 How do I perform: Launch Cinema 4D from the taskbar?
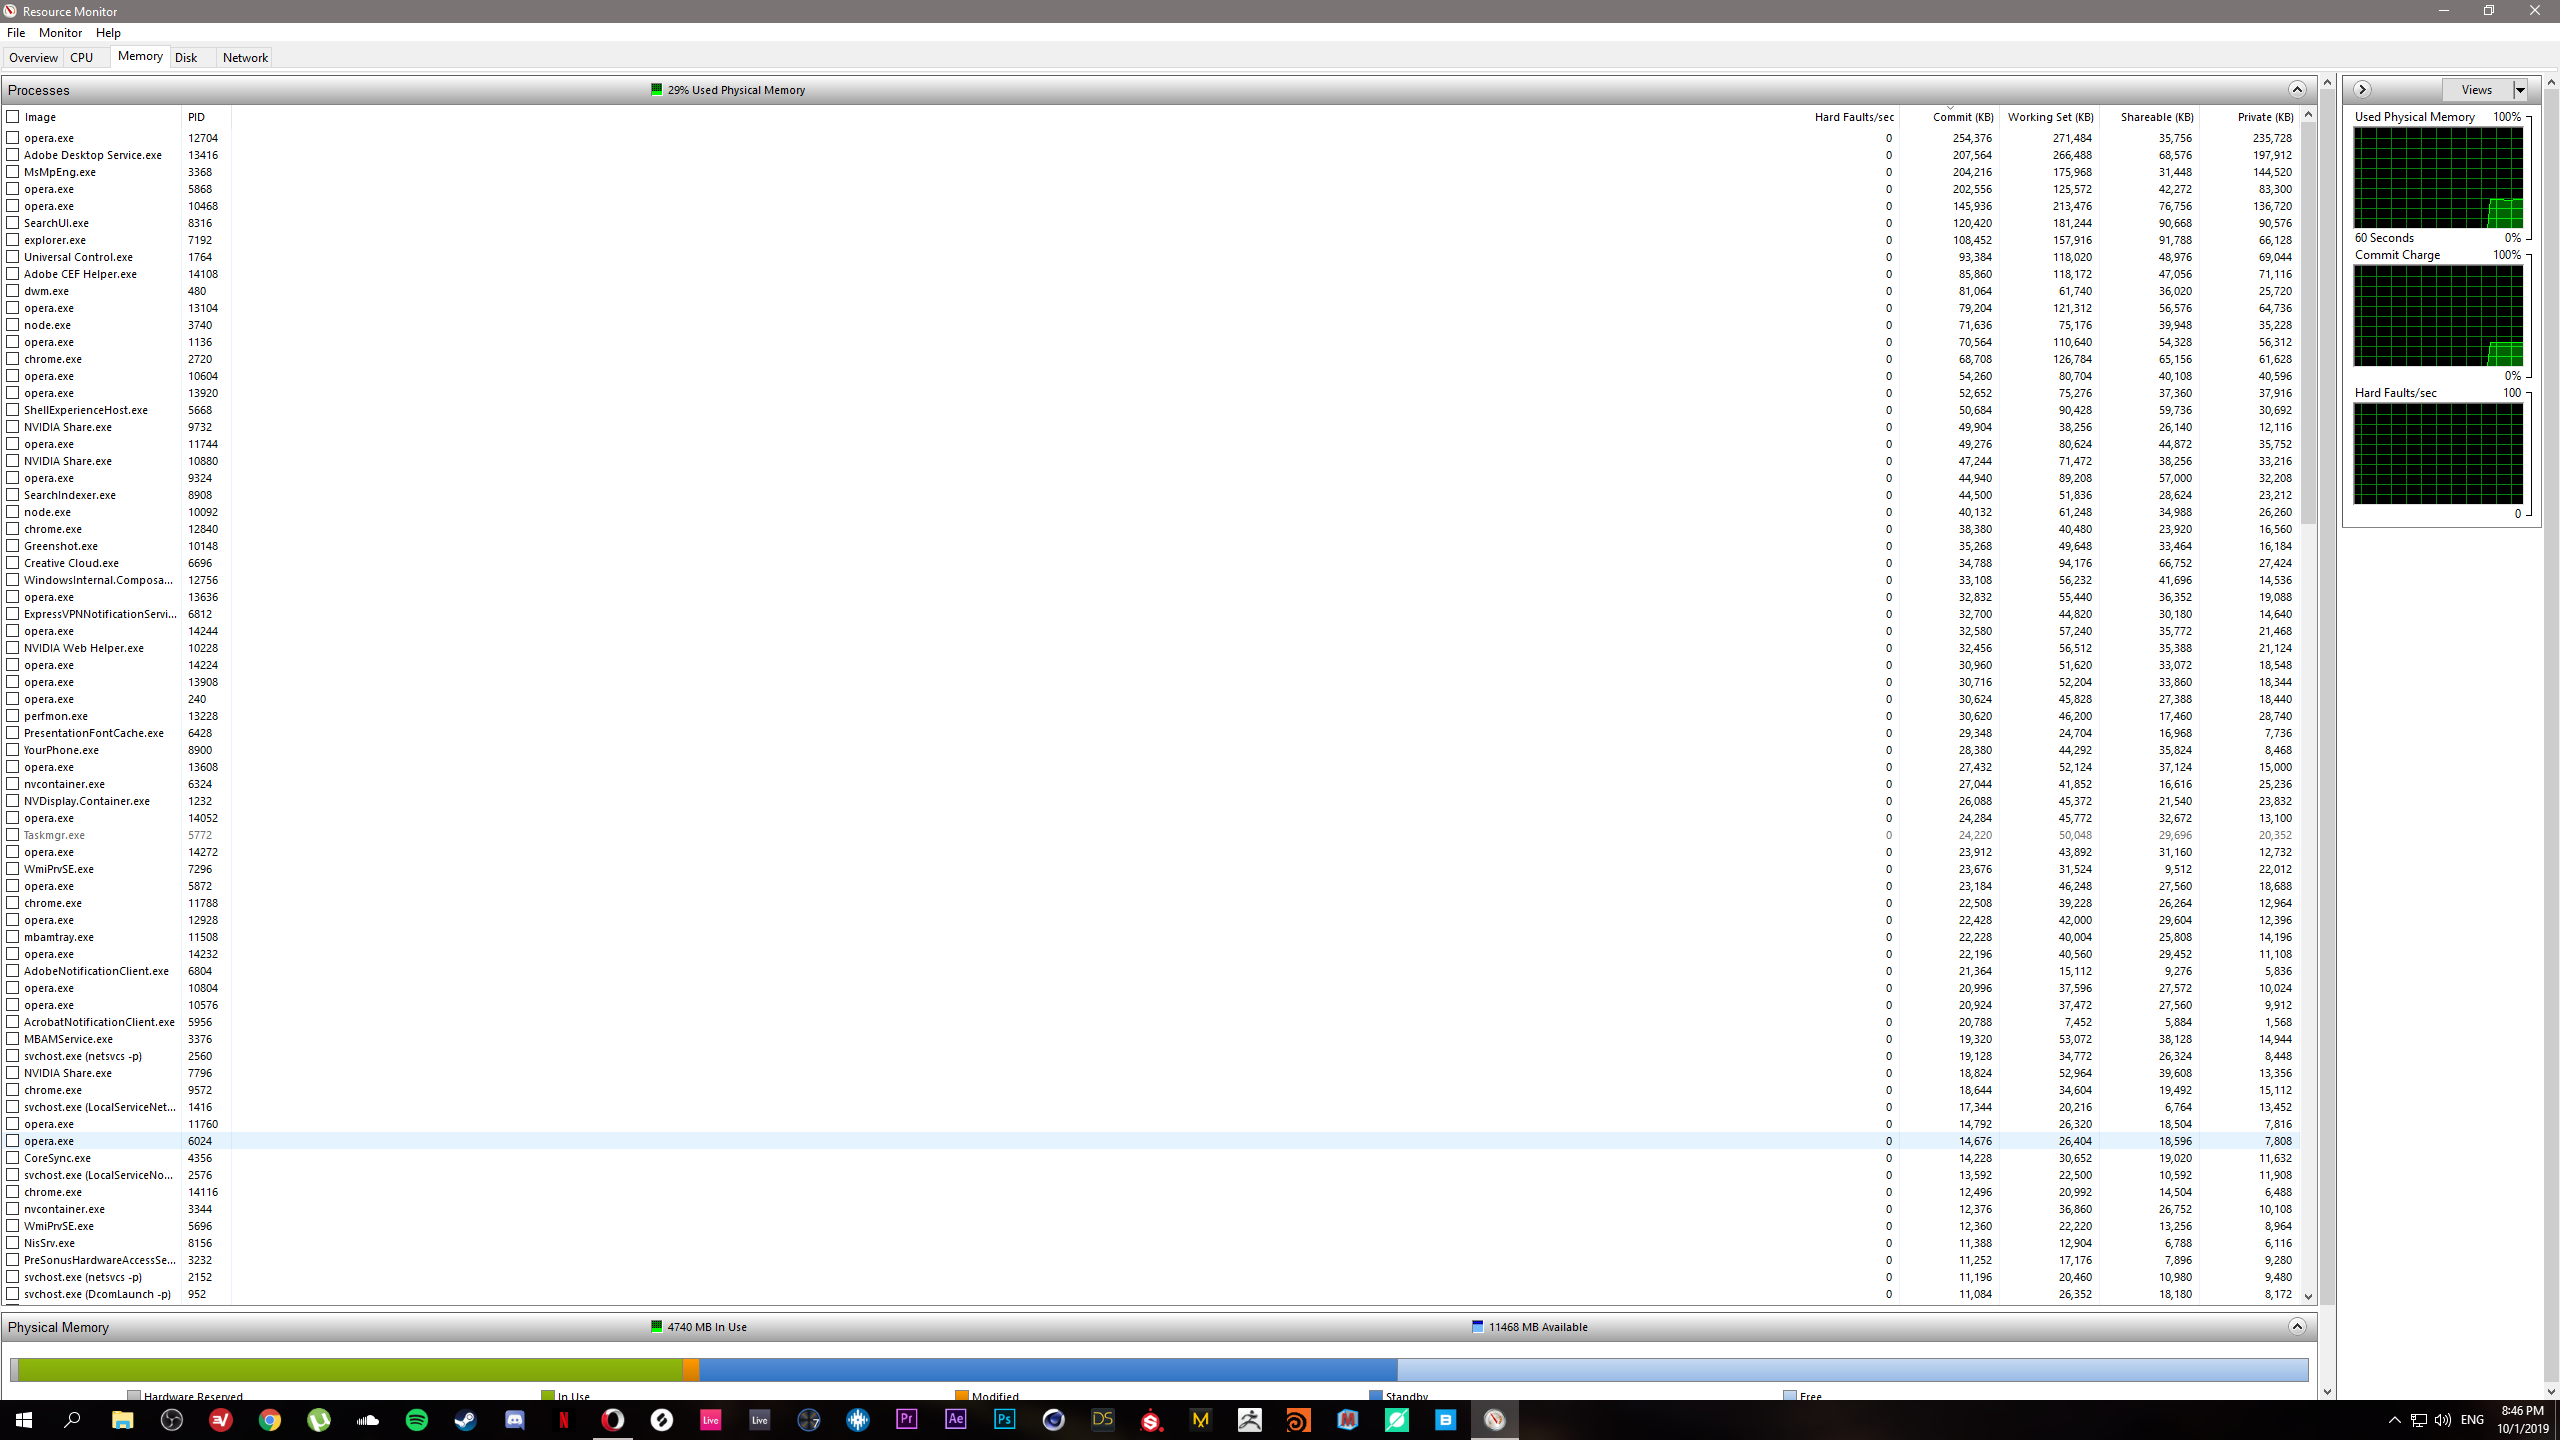[x=1054, y=1419]
